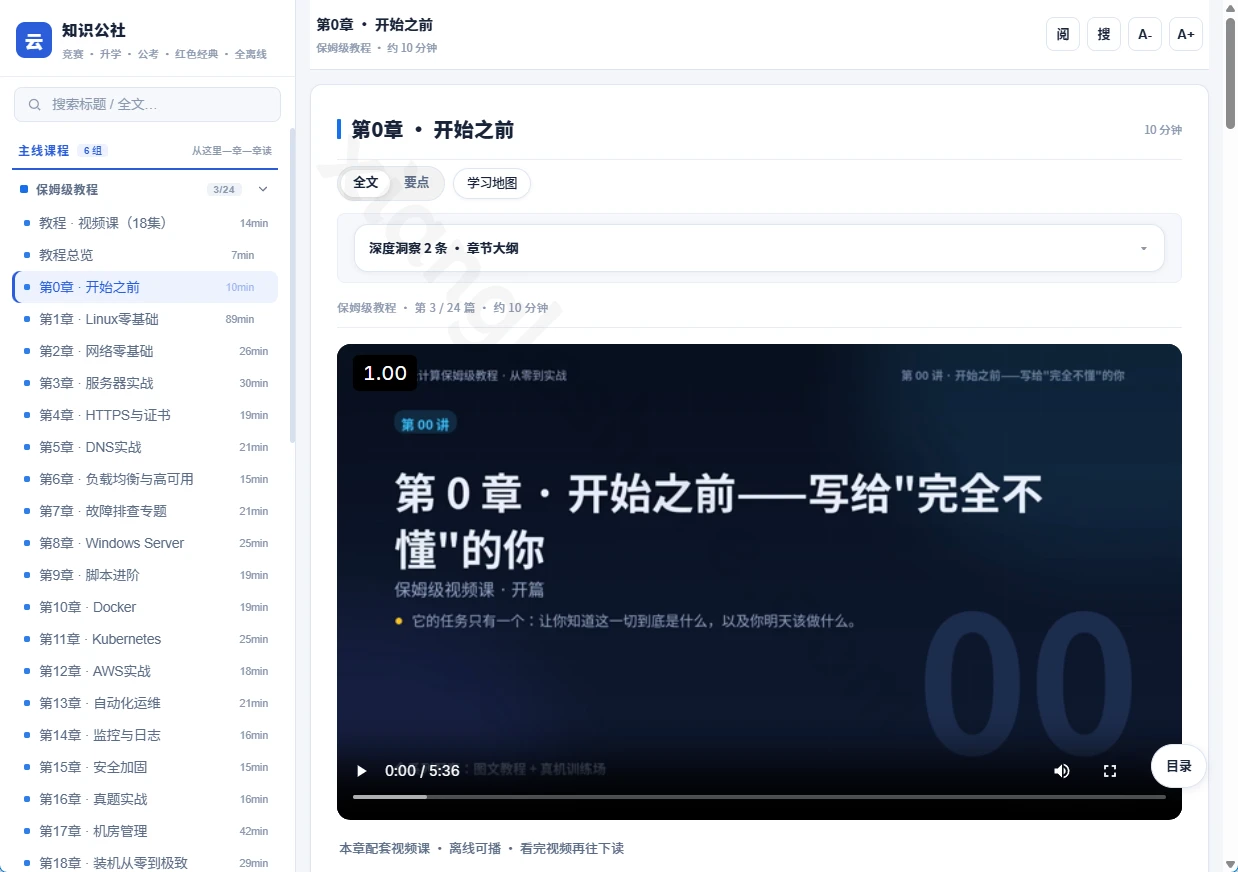
Task: Open 第1章 · Linux零基础
Action: click(x=145, y=319)
